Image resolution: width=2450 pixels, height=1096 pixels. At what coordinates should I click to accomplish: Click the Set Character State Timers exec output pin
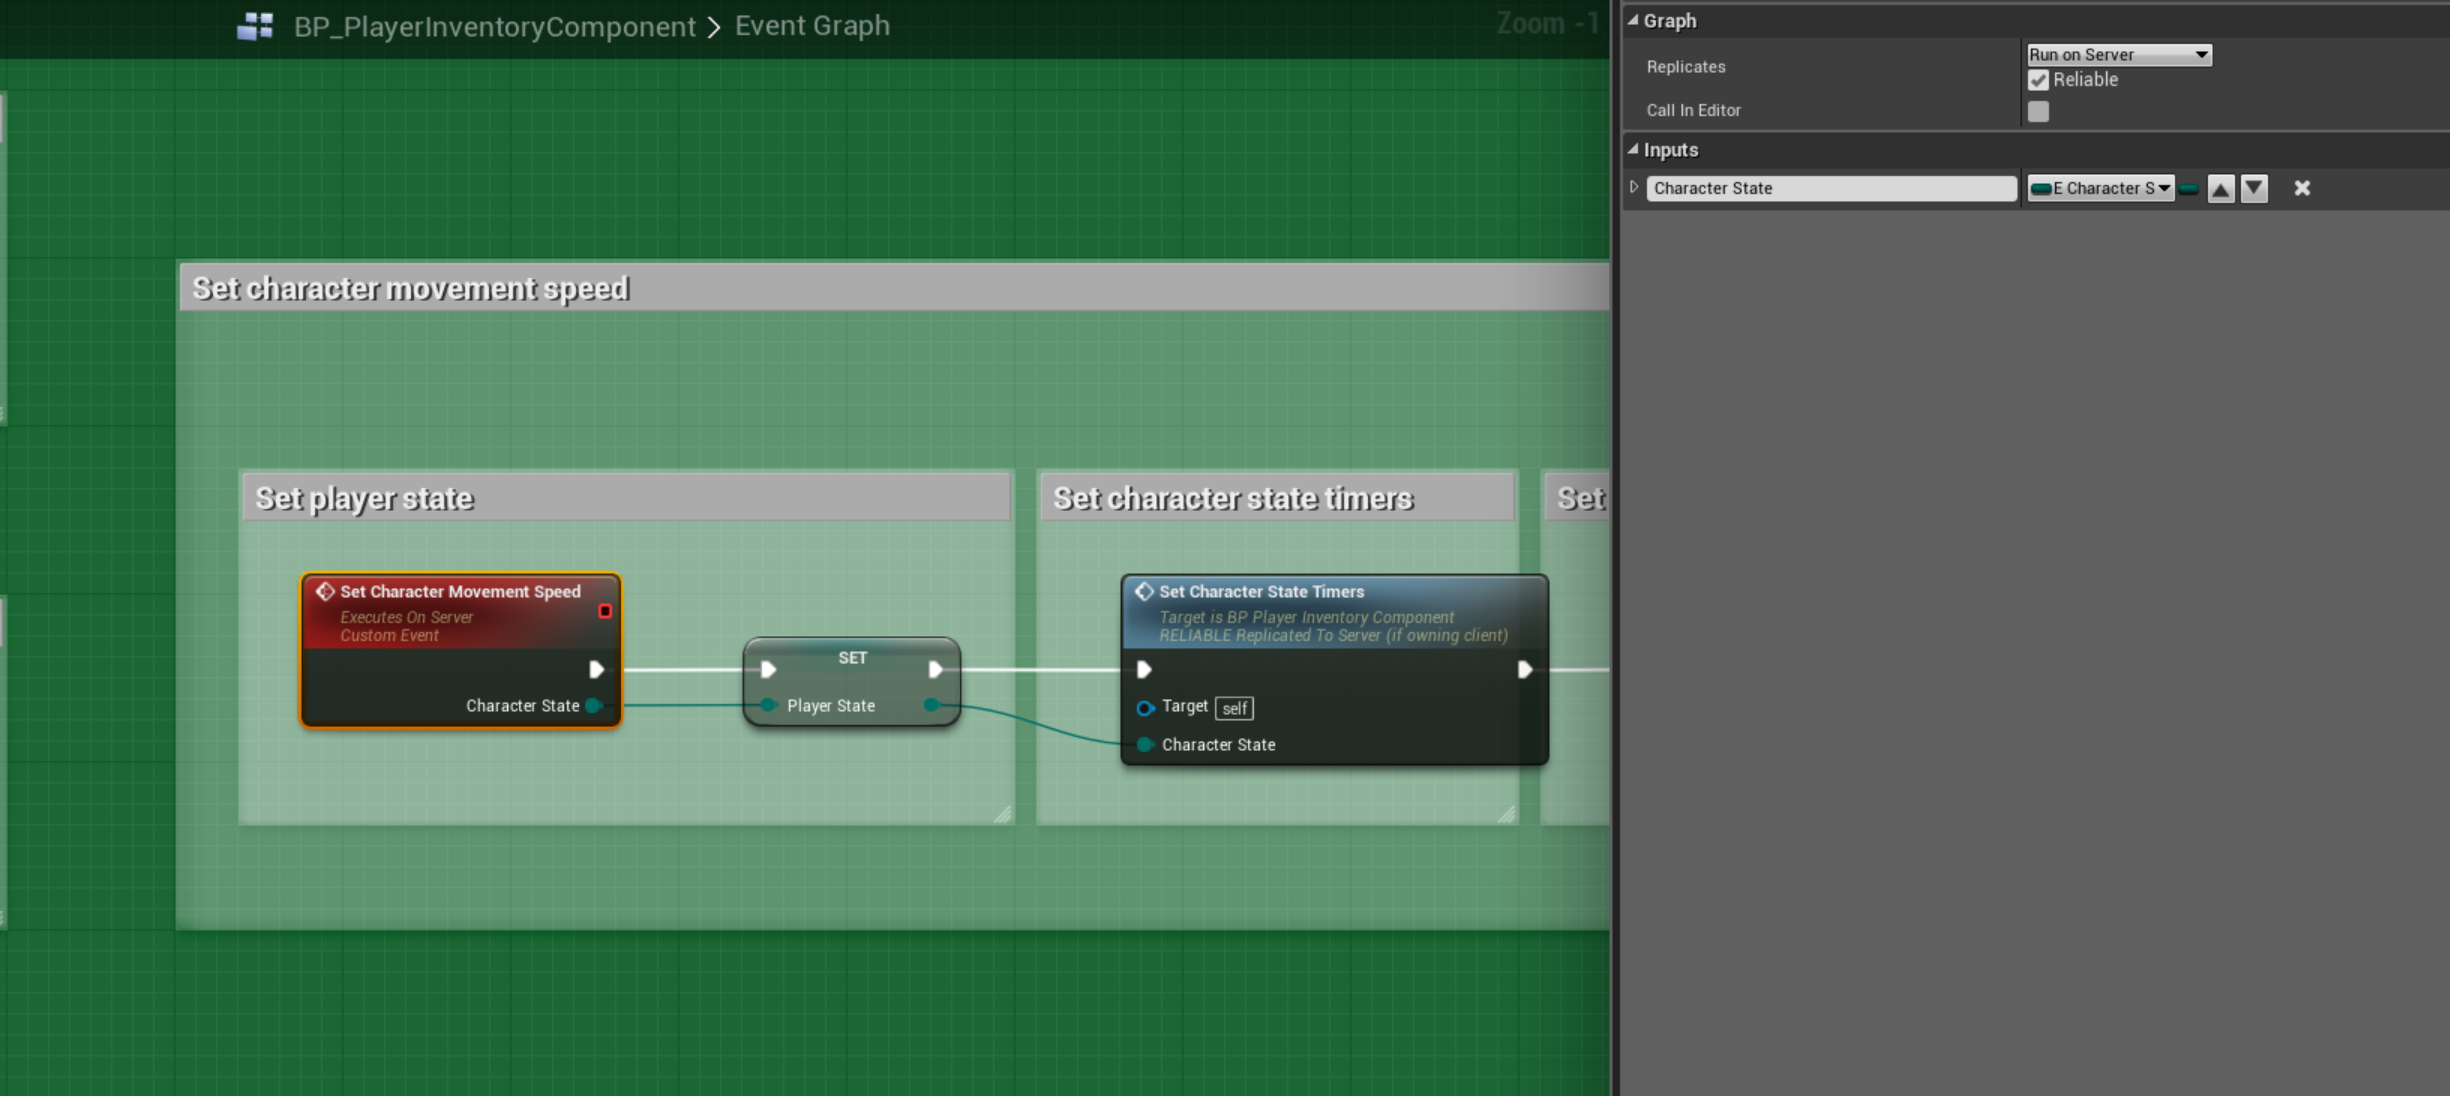click(1524, 669)
